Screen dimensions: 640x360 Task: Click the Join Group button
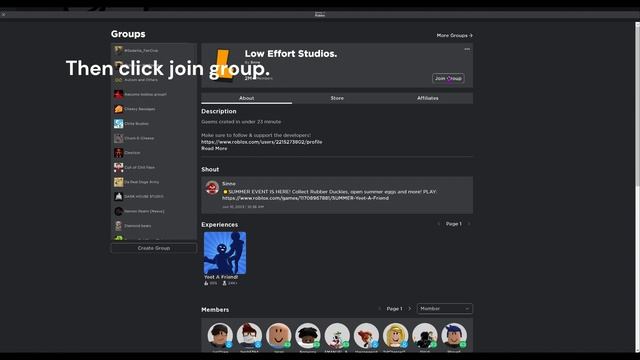[448, 78]
